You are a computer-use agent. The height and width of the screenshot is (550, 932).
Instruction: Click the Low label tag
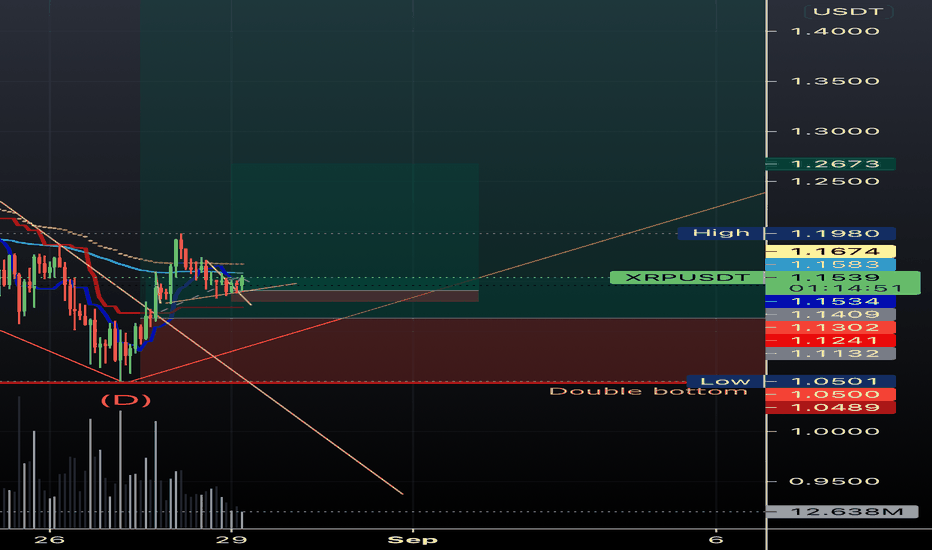(725, 381)
